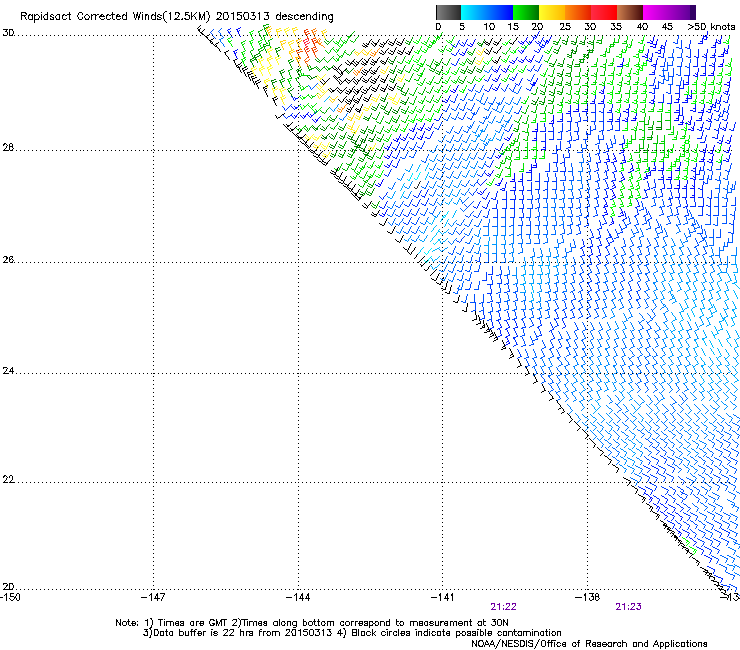Click the latitude label '22'
Screen dimensions: 740x650
tap(8, 480)
